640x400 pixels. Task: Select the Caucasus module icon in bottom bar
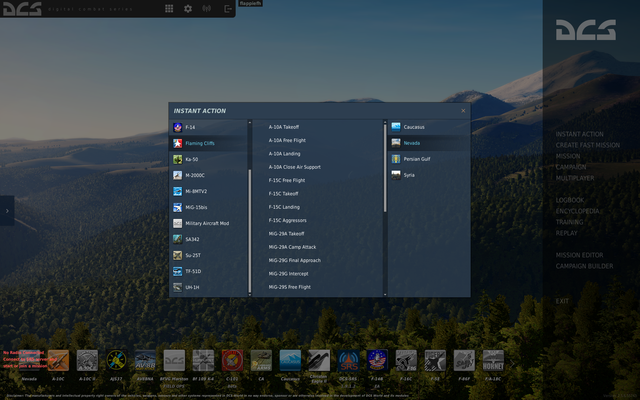pos(290,360)
